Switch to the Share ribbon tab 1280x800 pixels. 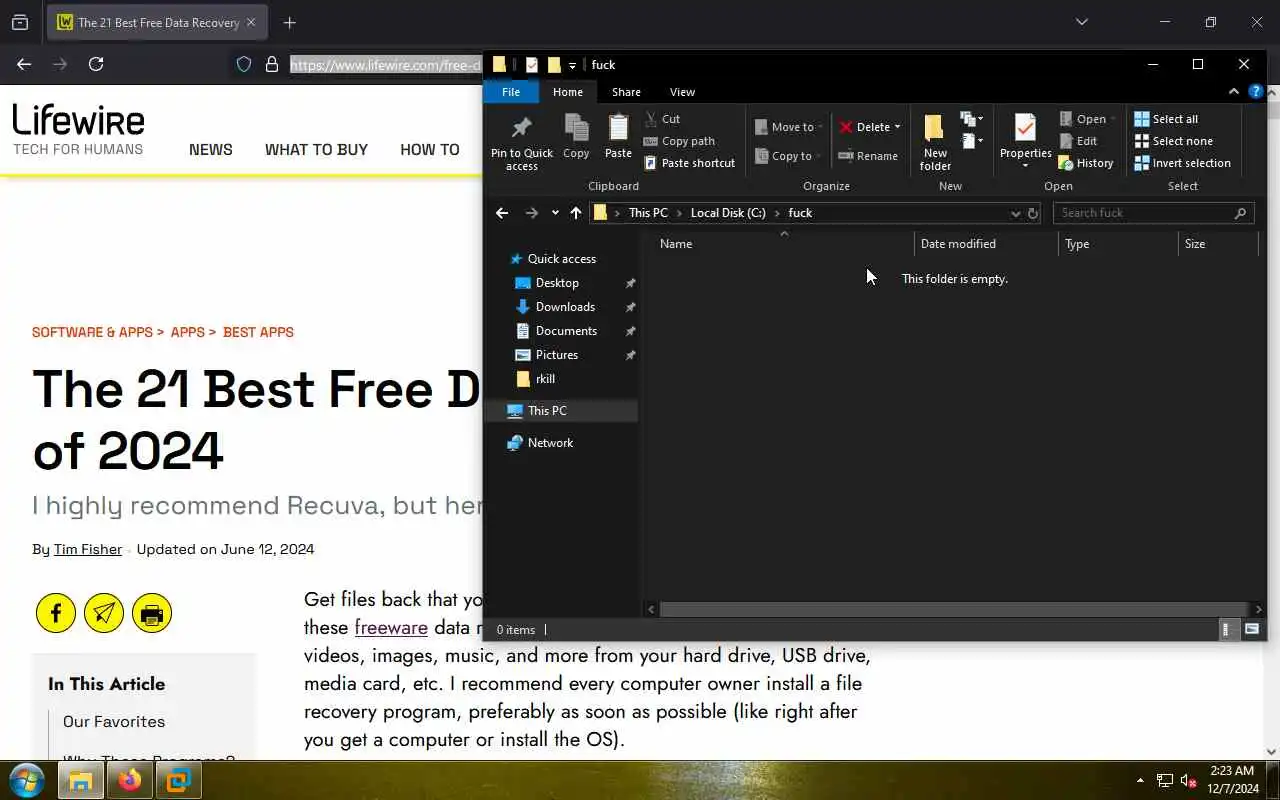pyautogui.click(x=626, y=92)
